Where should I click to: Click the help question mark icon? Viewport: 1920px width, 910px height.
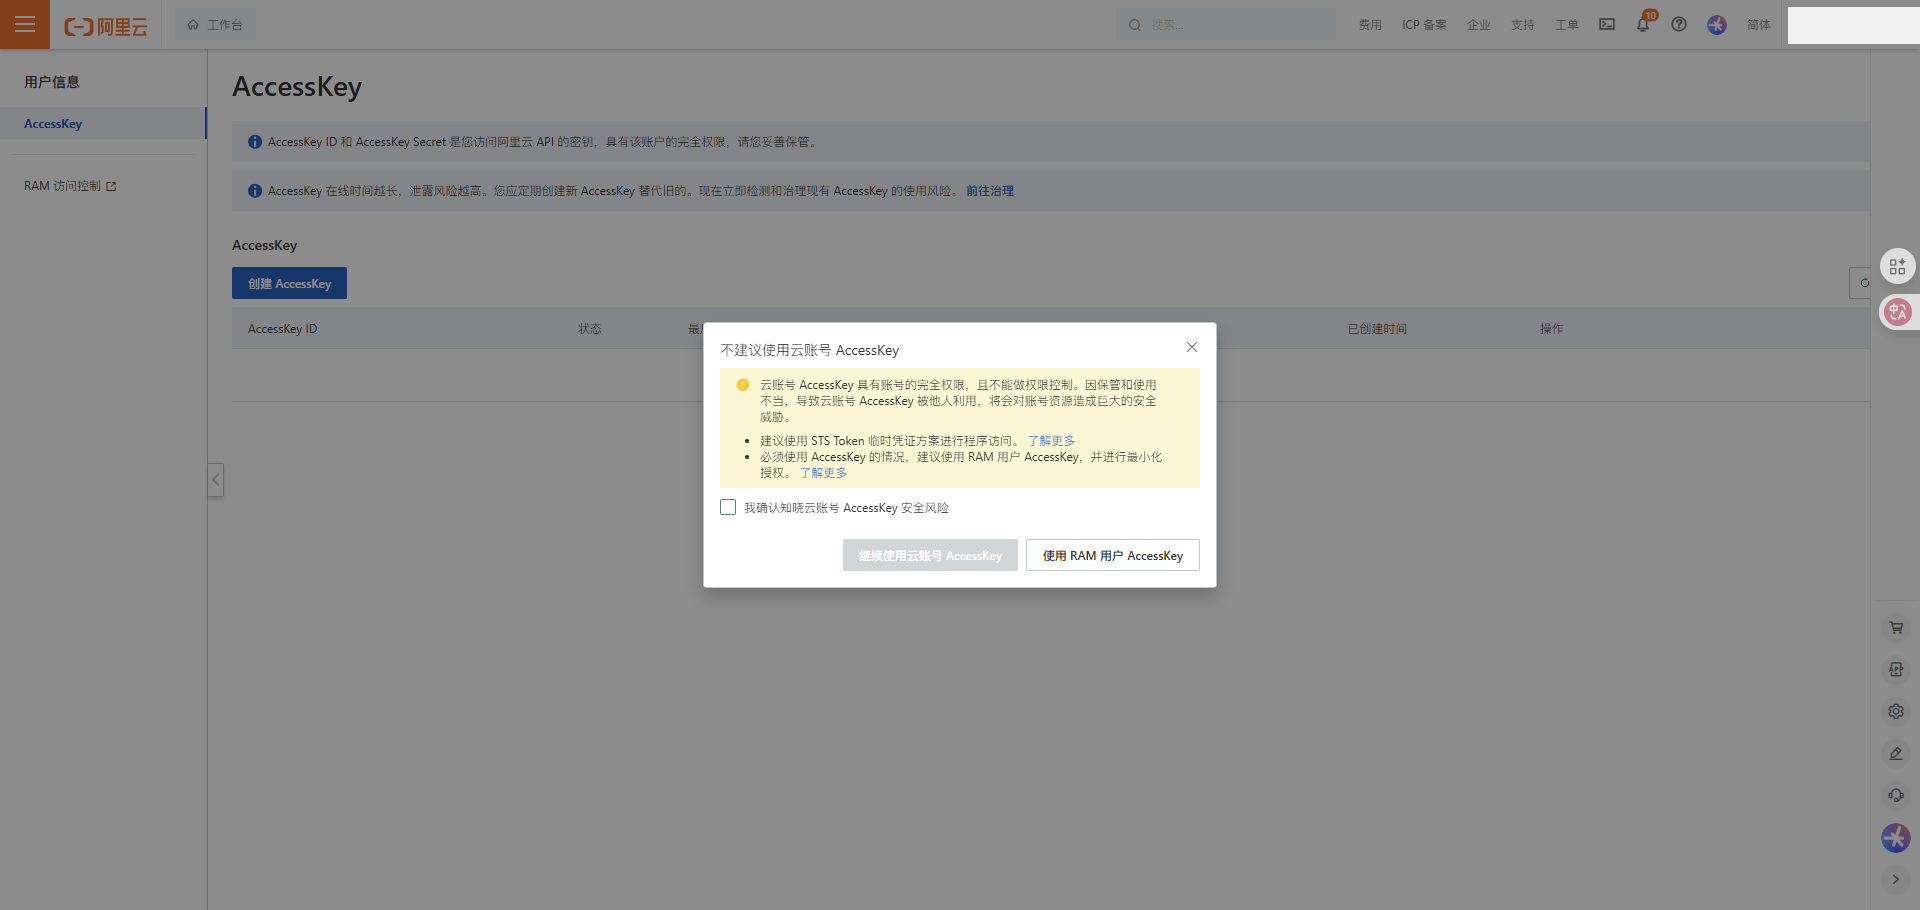tap(1679, 24)
